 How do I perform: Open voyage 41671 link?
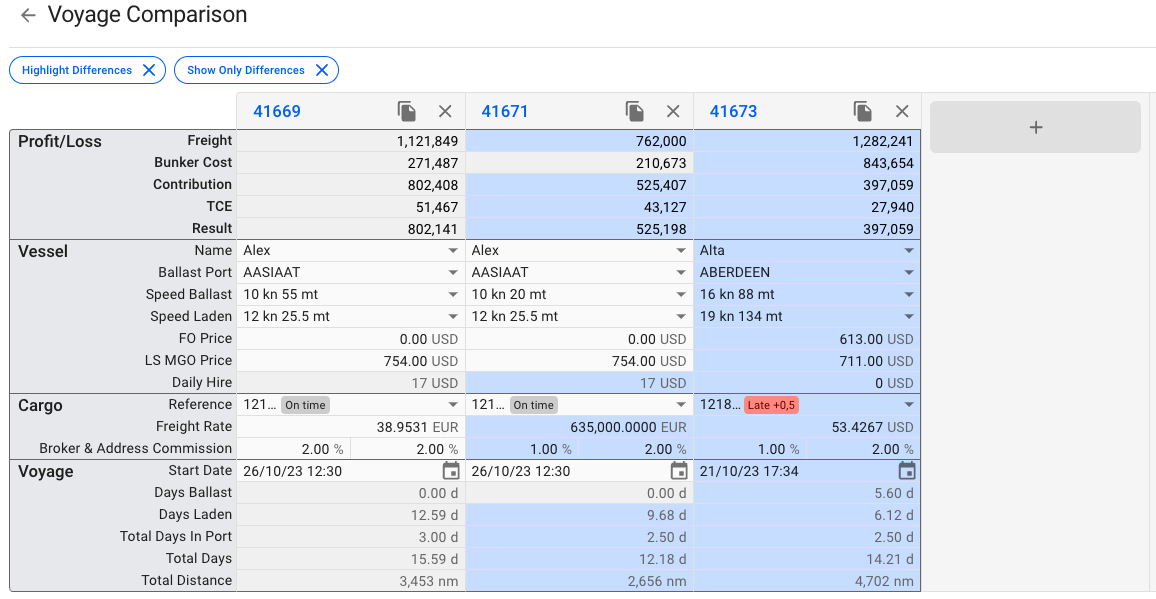(504, 111)
